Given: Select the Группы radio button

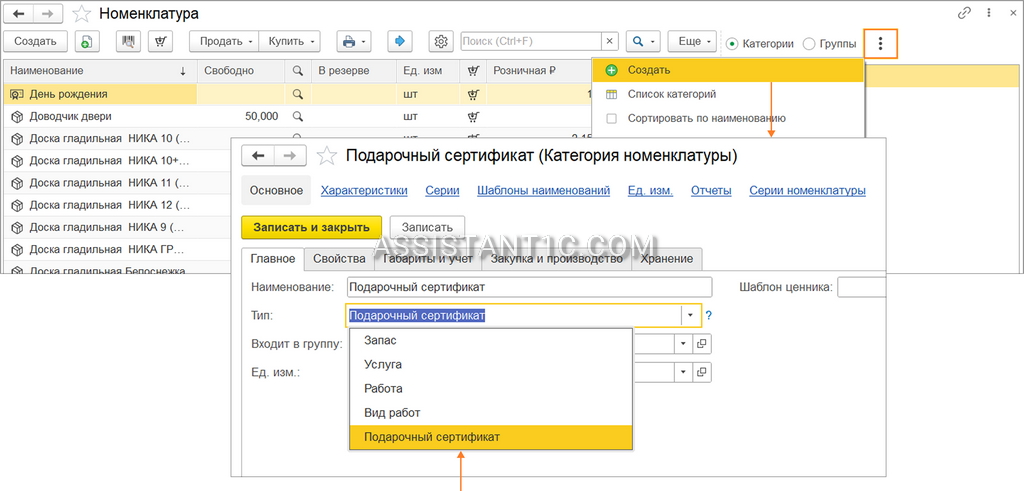Looking at the screenshot, I should click(x=808, y=44).
